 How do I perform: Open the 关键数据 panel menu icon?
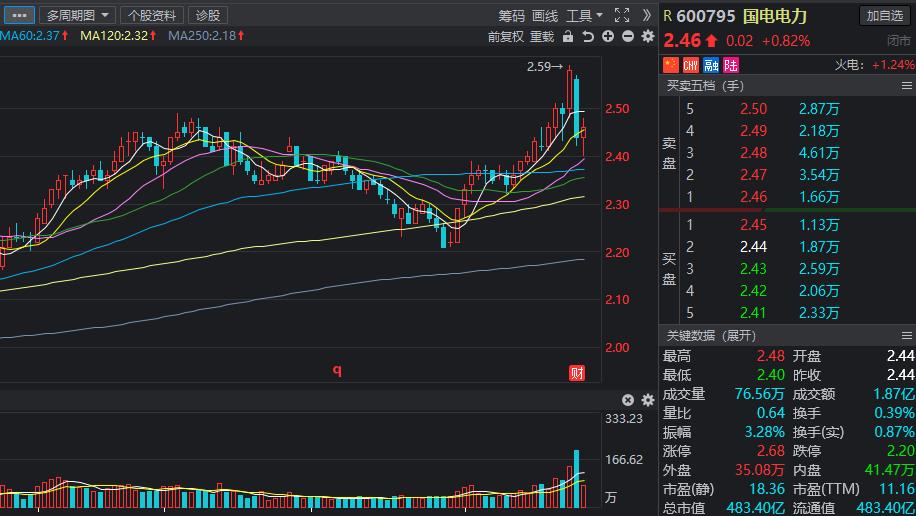pos(907,335)
